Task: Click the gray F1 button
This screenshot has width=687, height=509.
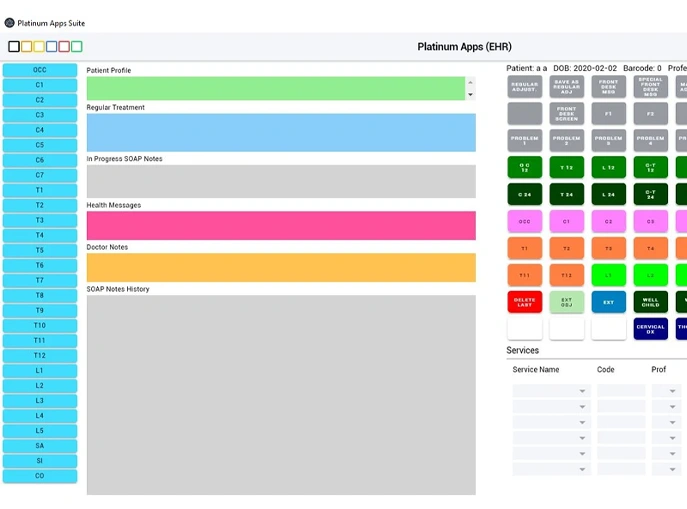Action: coord(609,114)
